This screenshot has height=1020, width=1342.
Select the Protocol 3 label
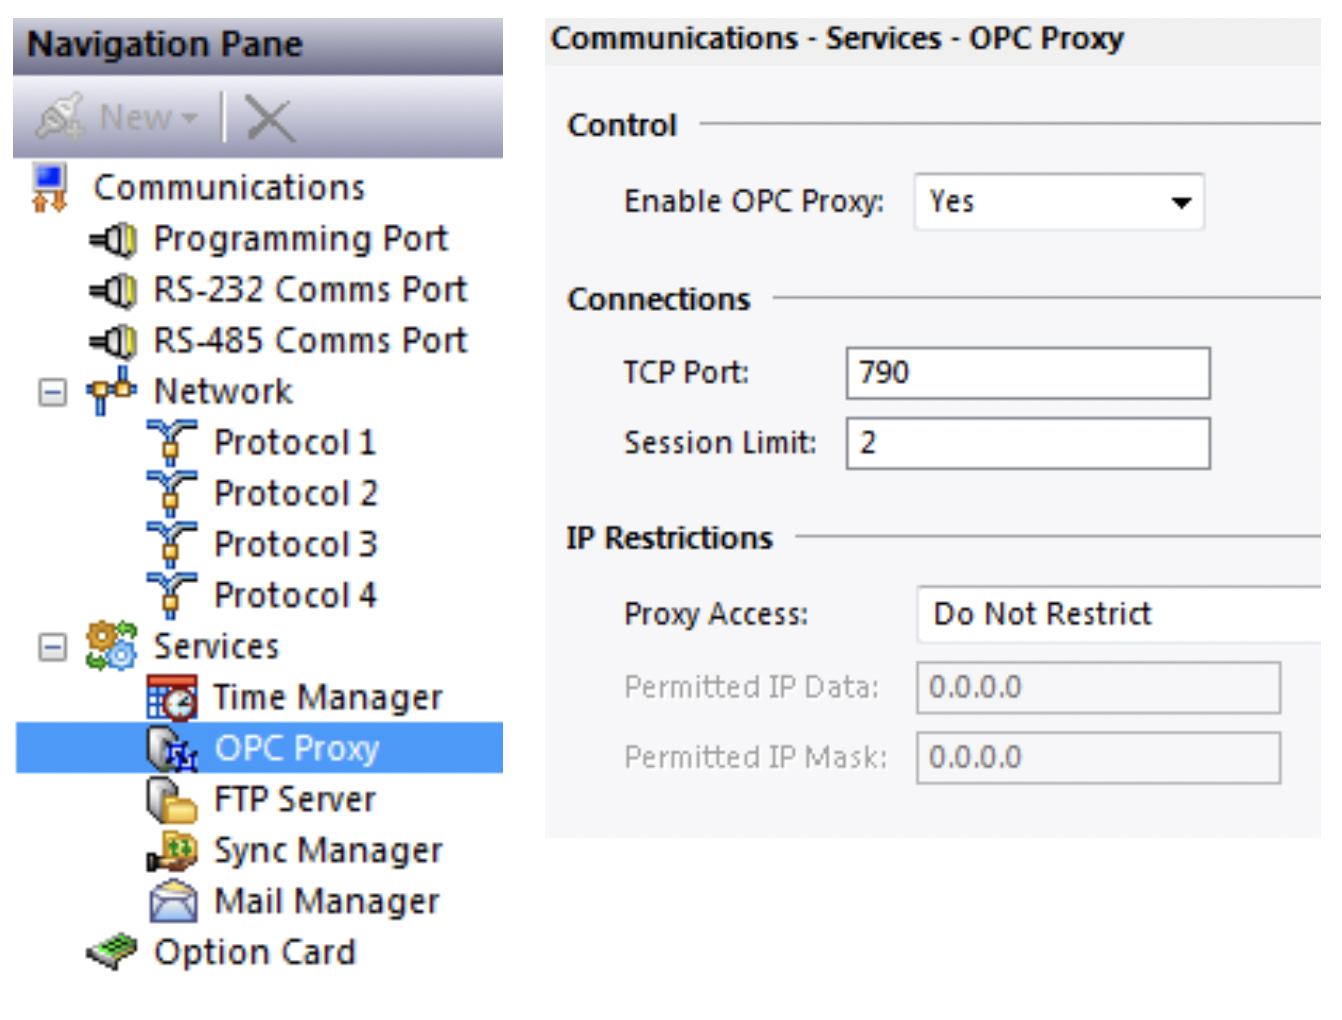pos(295,545)
